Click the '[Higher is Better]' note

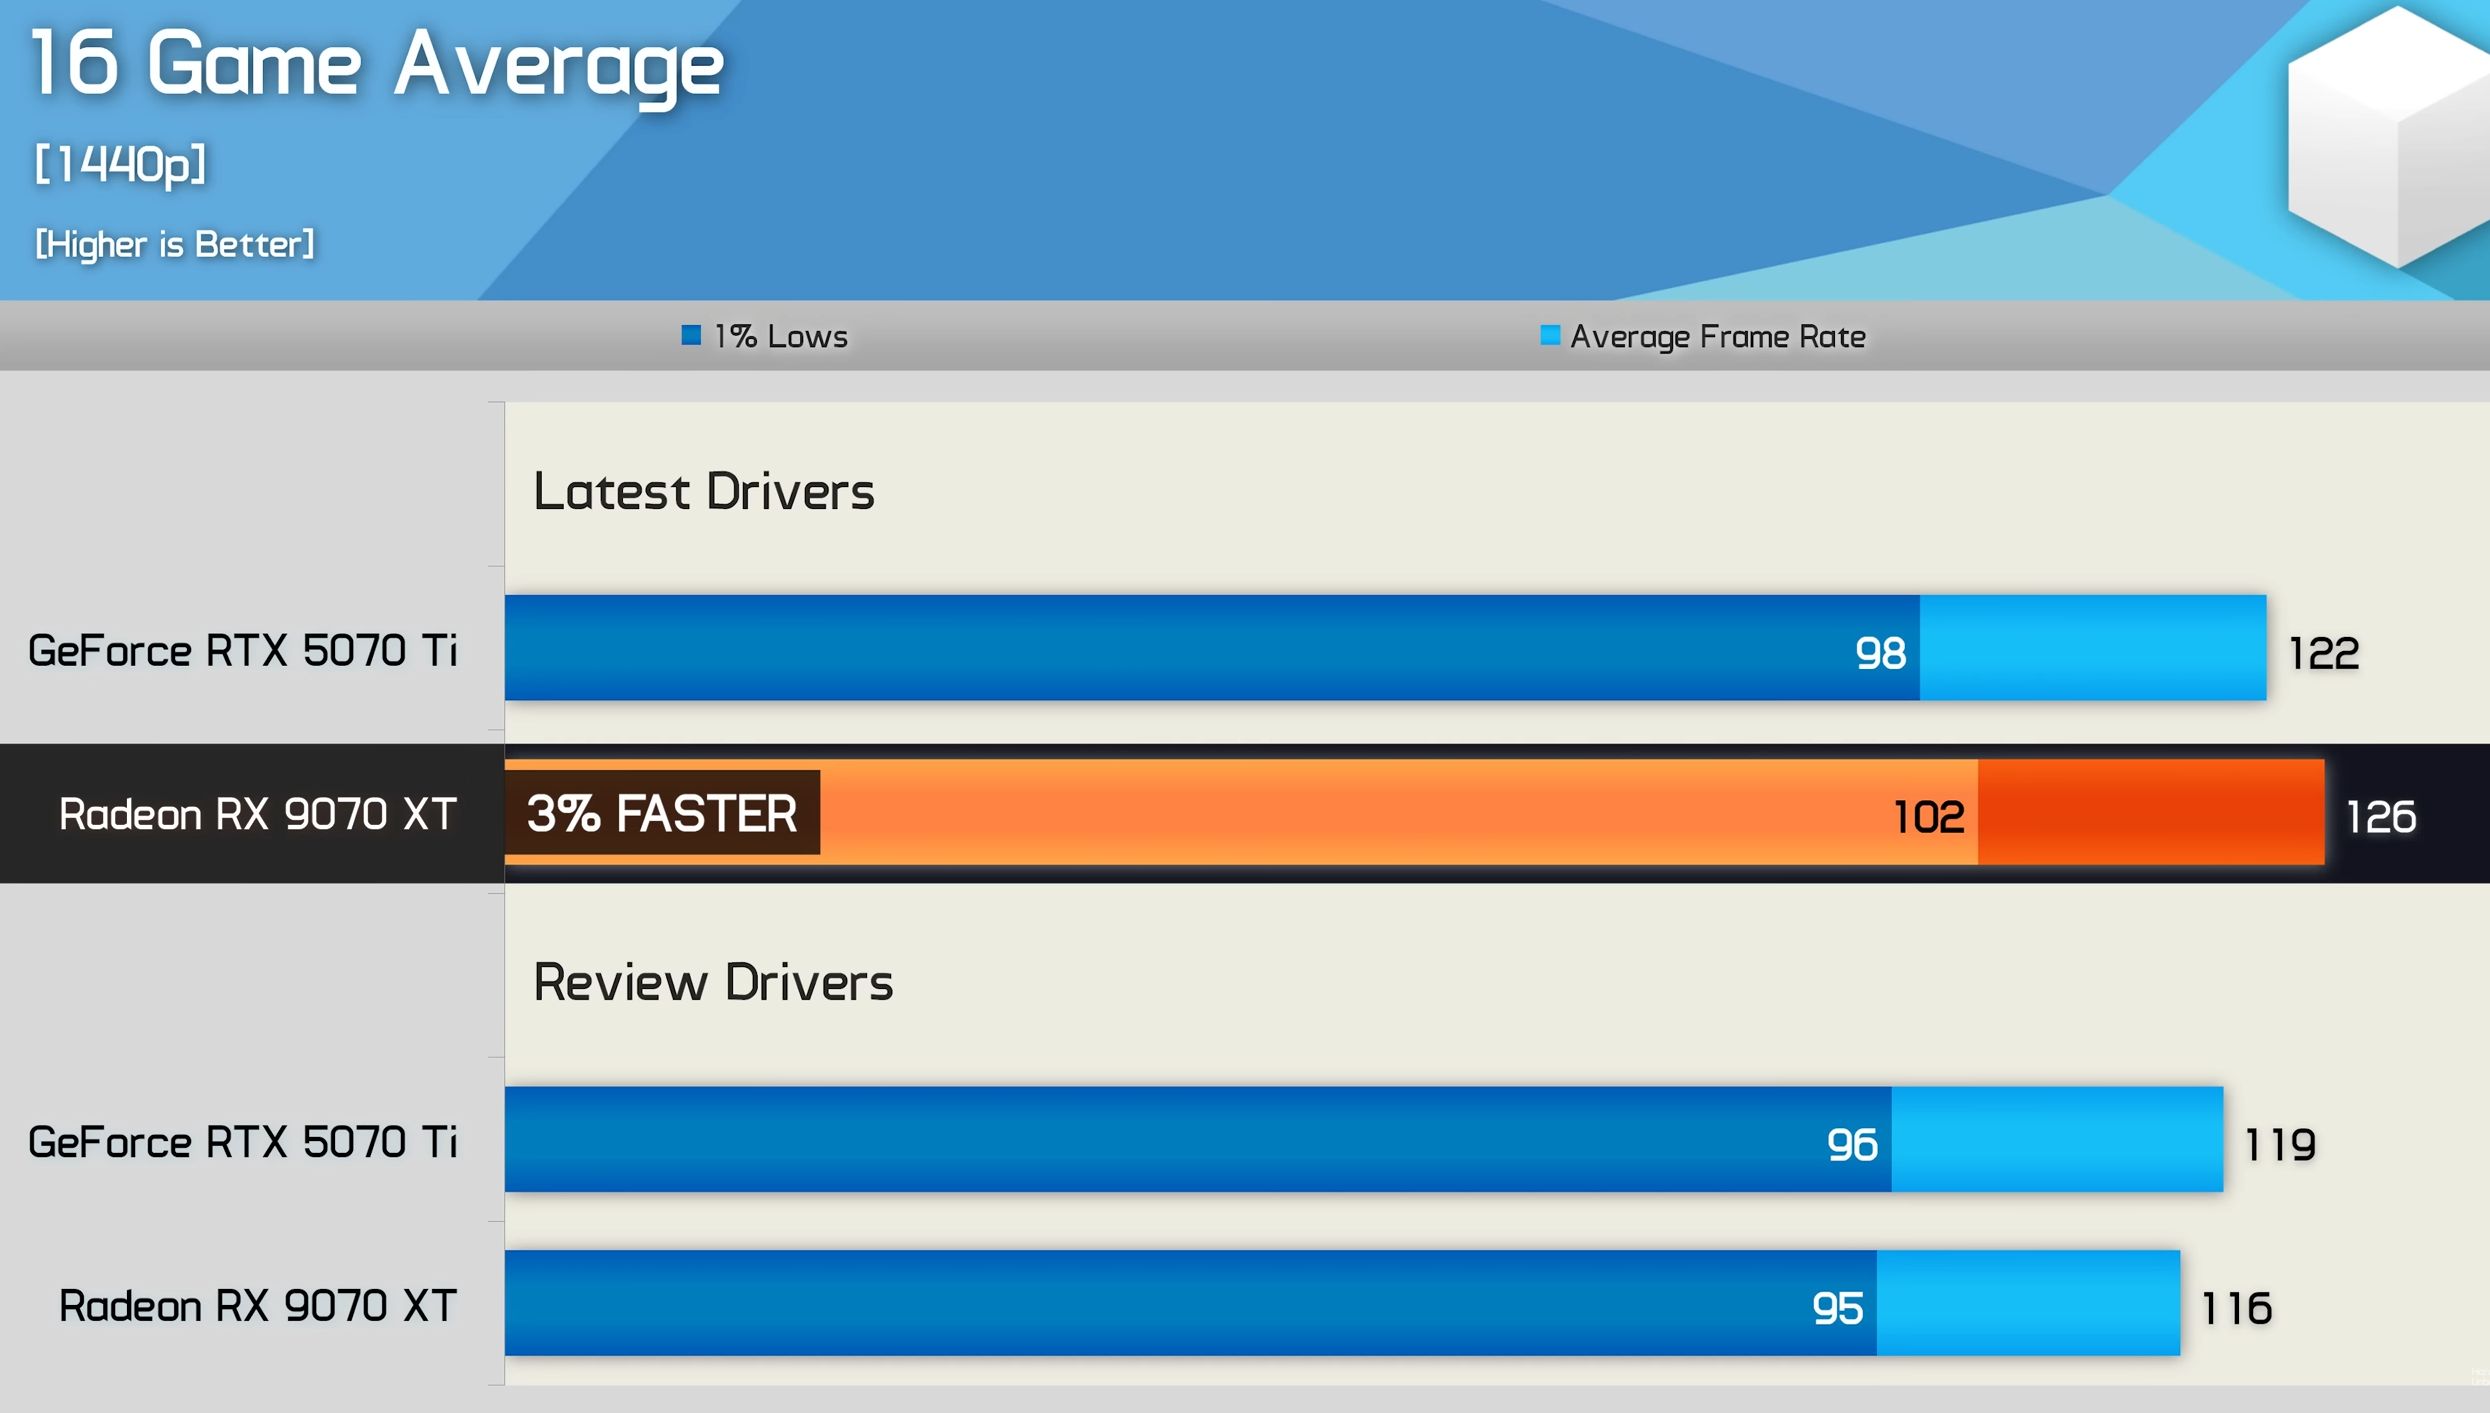point(175,244)
